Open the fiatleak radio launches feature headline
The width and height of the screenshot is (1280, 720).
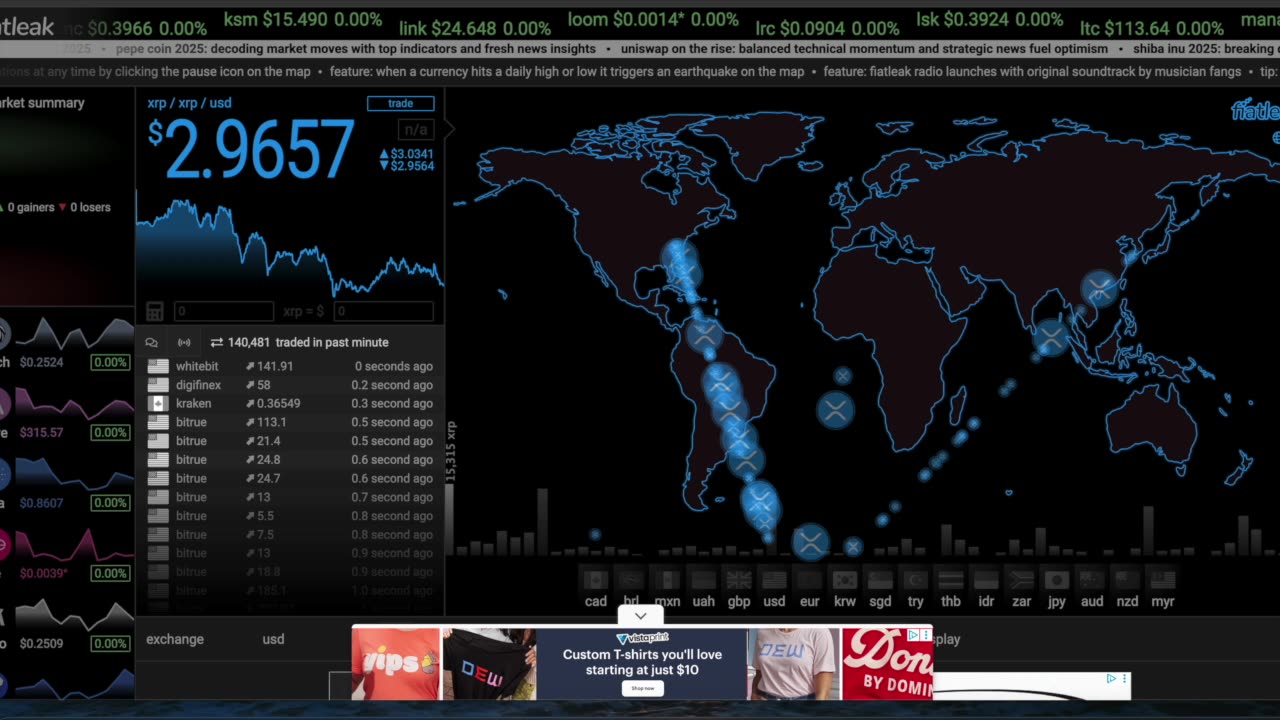click(1032, 72)
